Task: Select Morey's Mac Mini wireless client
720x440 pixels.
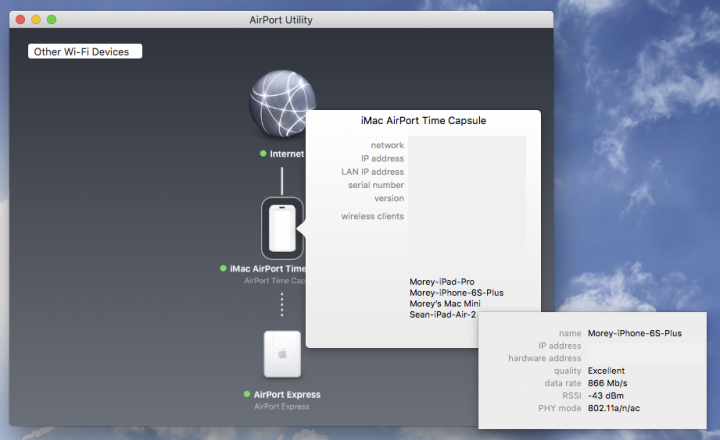Action: pos(445,304)
